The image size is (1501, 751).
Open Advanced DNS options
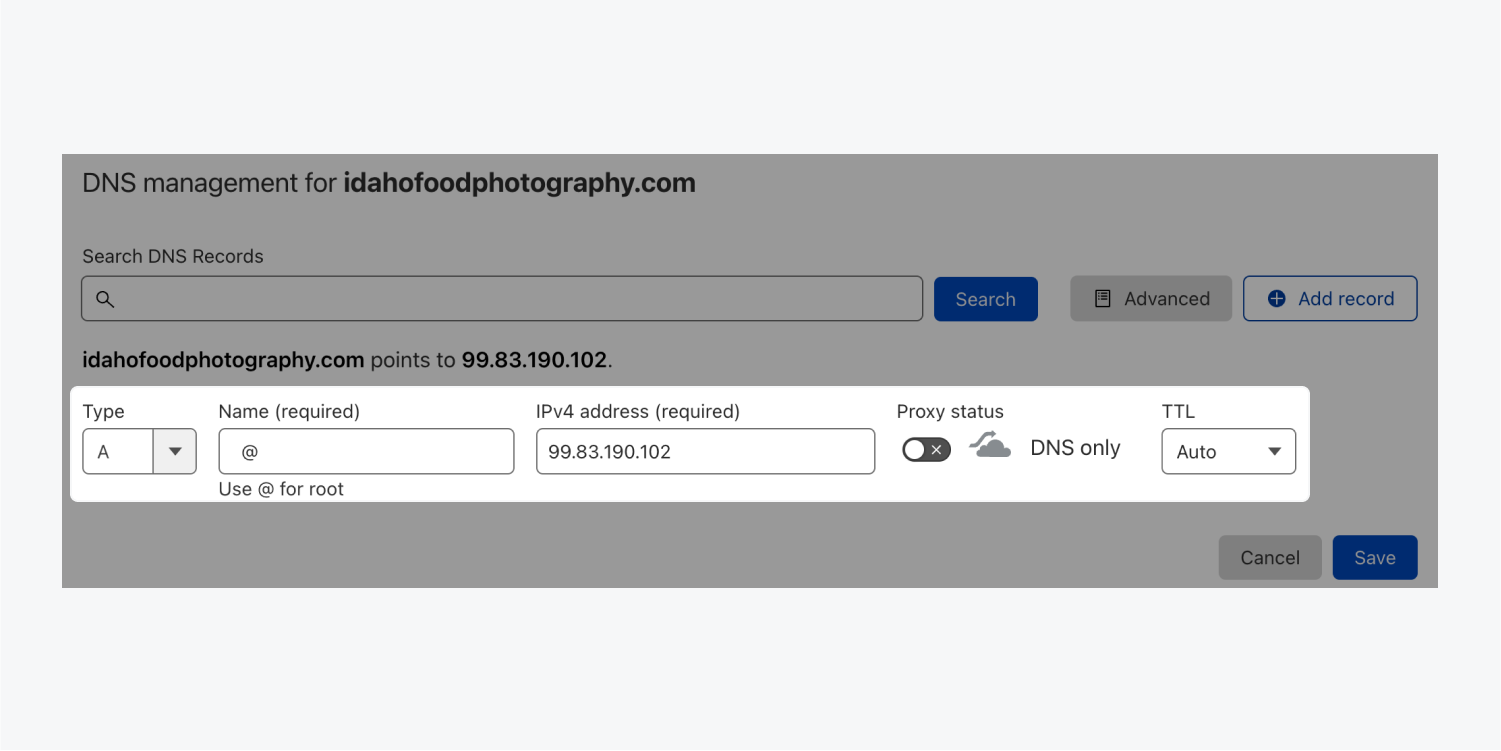(1151, 299)
